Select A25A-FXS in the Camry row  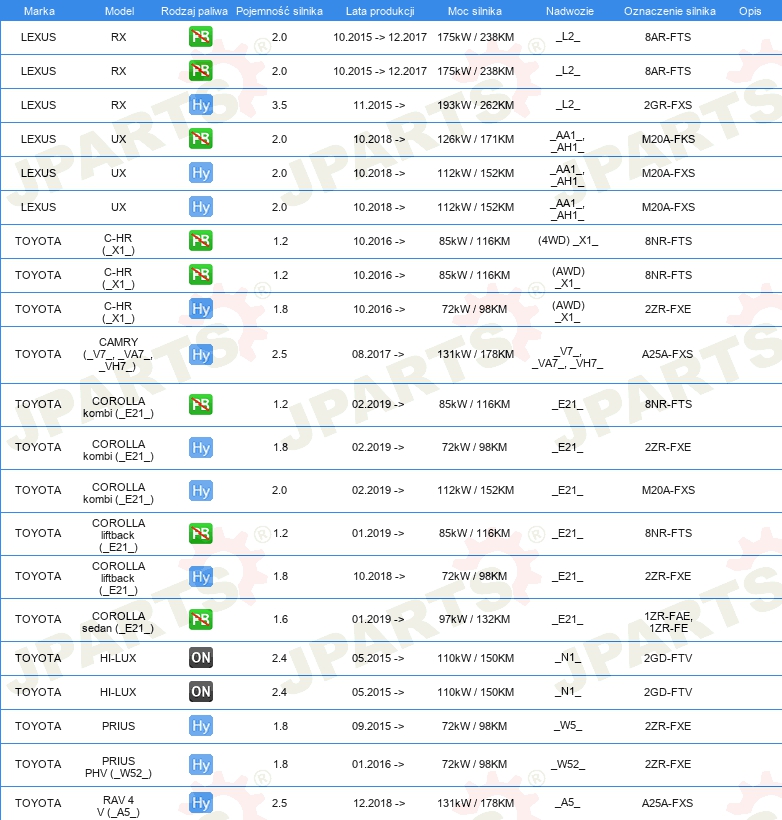coord(667,354)
